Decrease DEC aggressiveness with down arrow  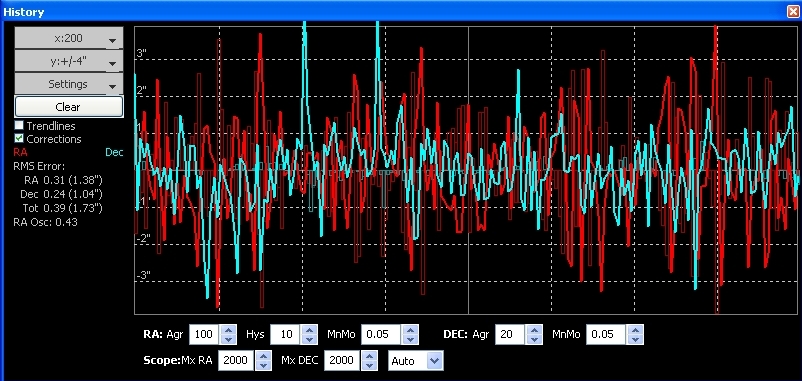[534, 340]
